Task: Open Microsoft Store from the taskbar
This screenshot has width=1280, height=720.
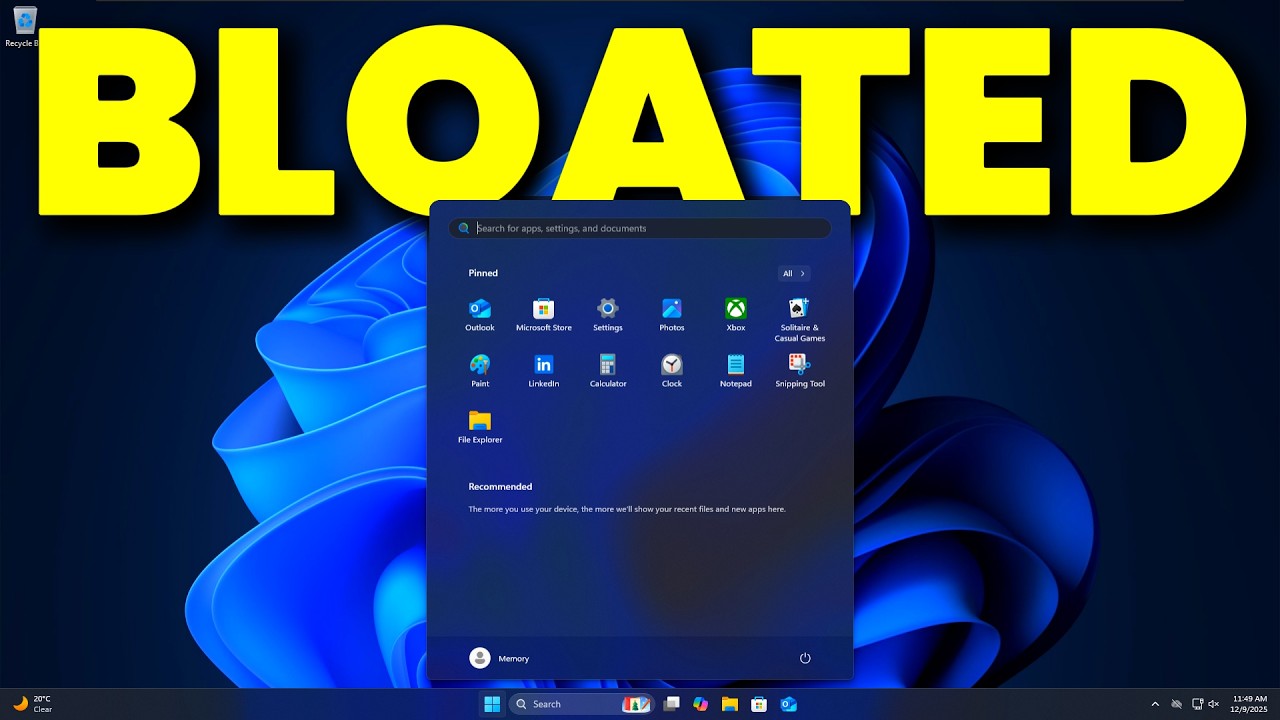Action: pyautogui.click(x=759, y=704)
